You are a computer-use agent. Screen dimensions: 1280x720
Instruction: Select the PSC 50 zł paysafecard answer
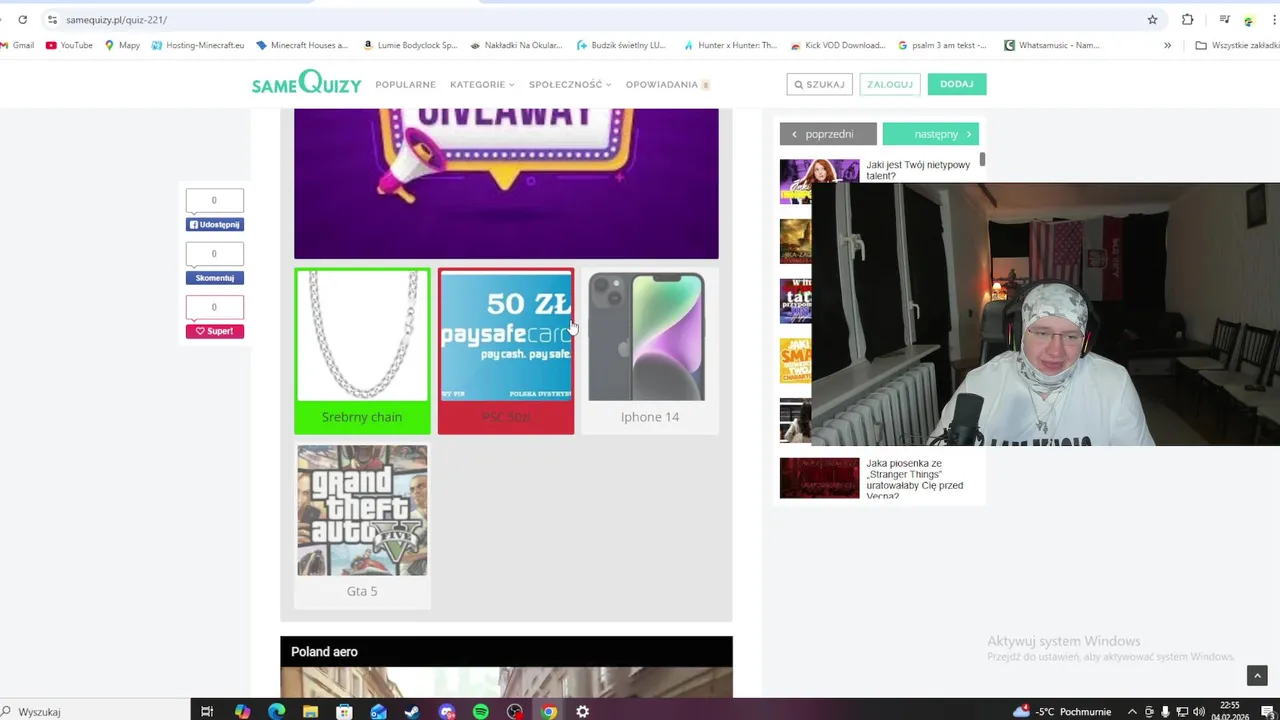pos(506,351)
